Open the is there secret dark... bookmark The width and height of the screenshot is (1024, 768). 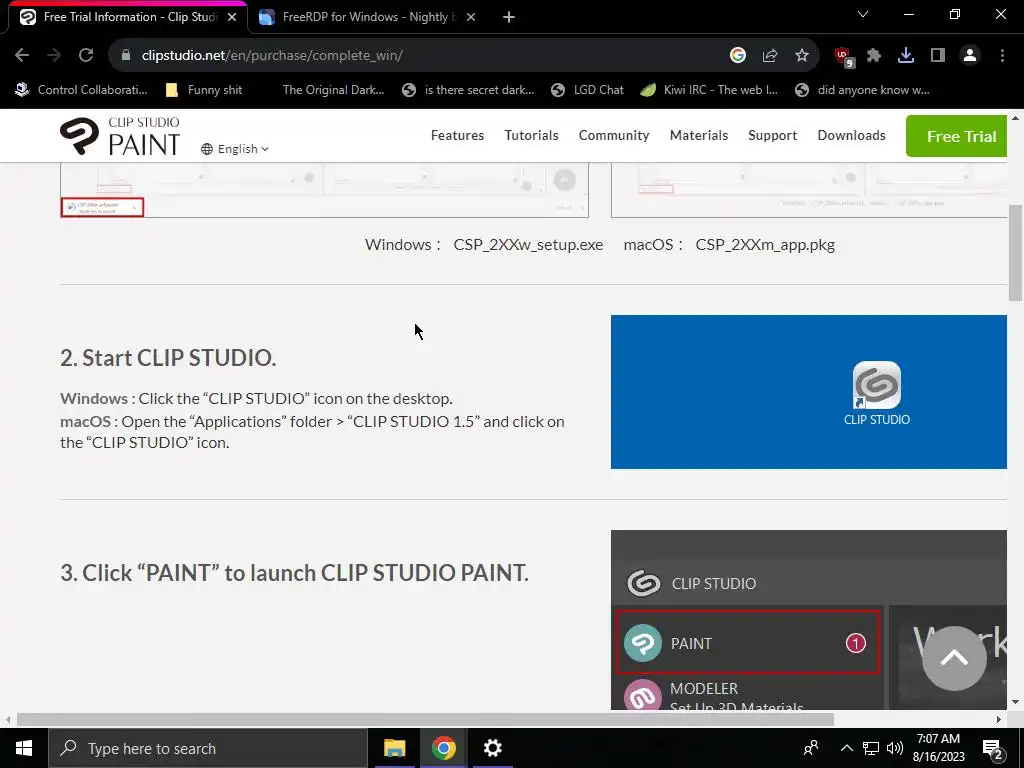click(468, 90)
